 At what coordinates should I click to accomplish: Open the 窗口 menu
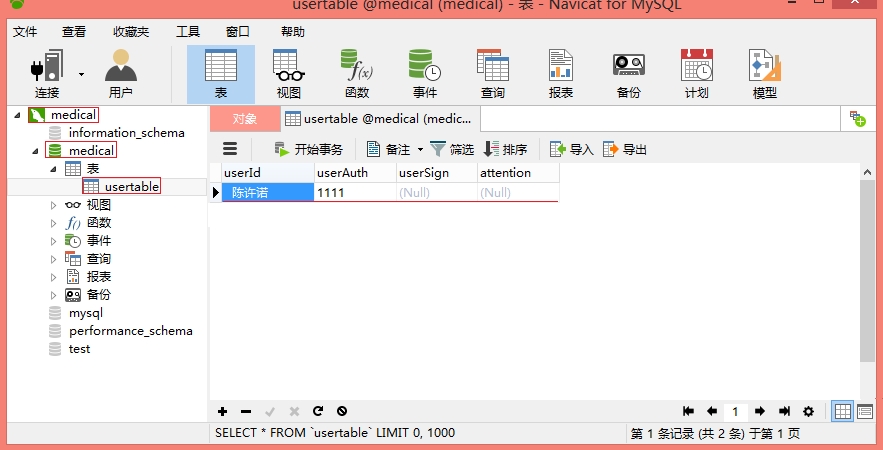click(238, 32)
